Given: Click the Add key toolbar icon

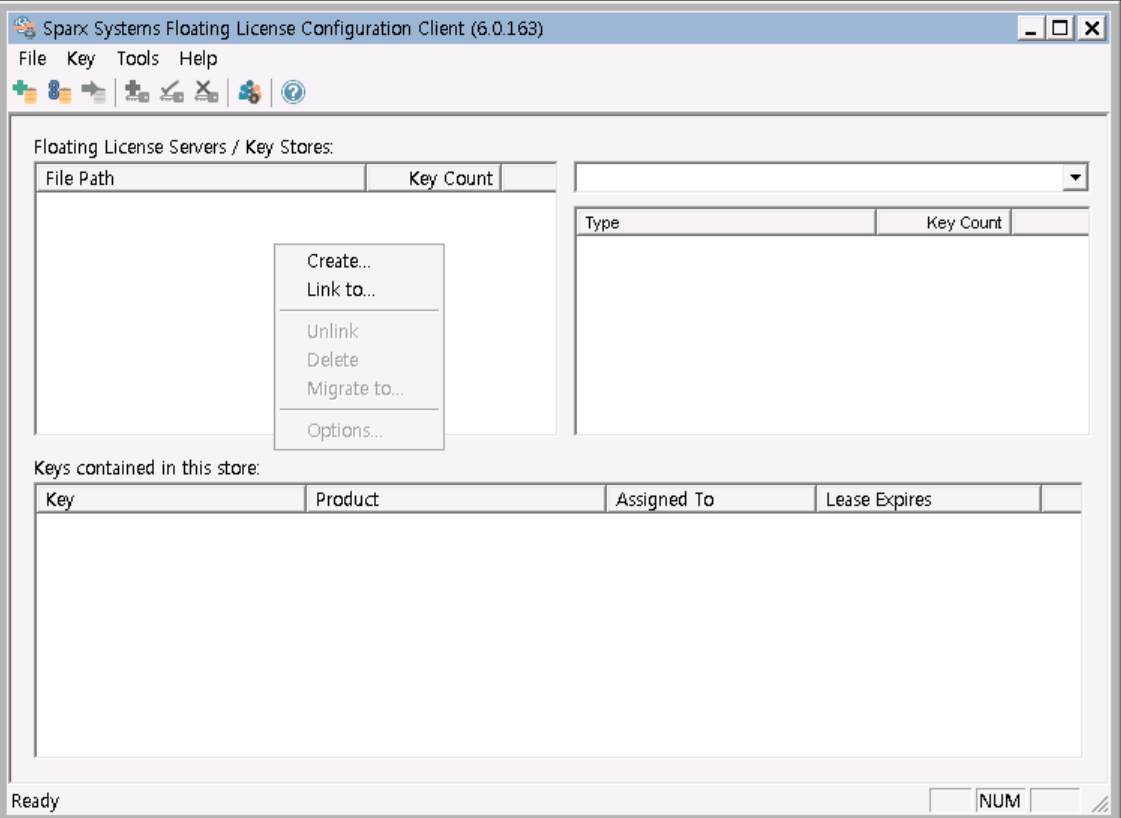Looking at the screenshot, I should point(137,92).
